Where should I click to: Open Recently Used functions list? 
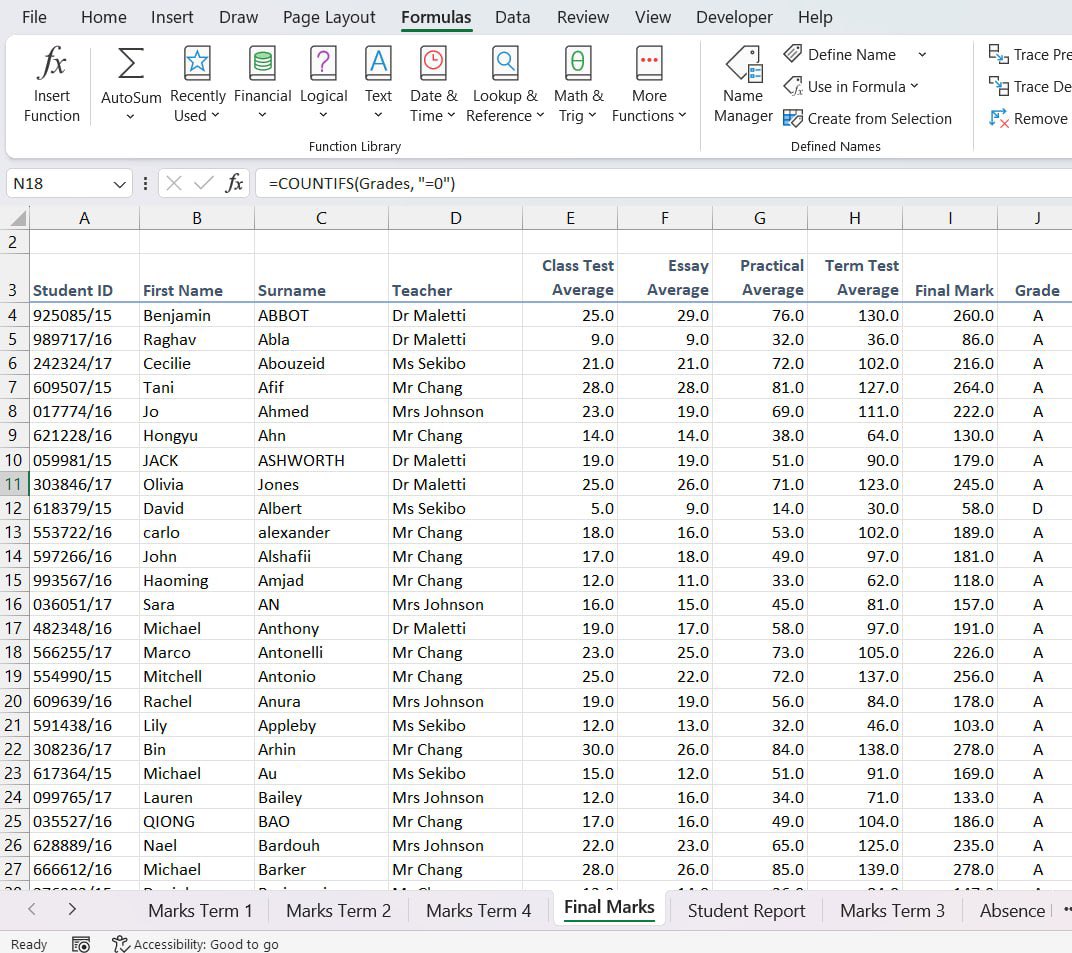tap(197, 85)
